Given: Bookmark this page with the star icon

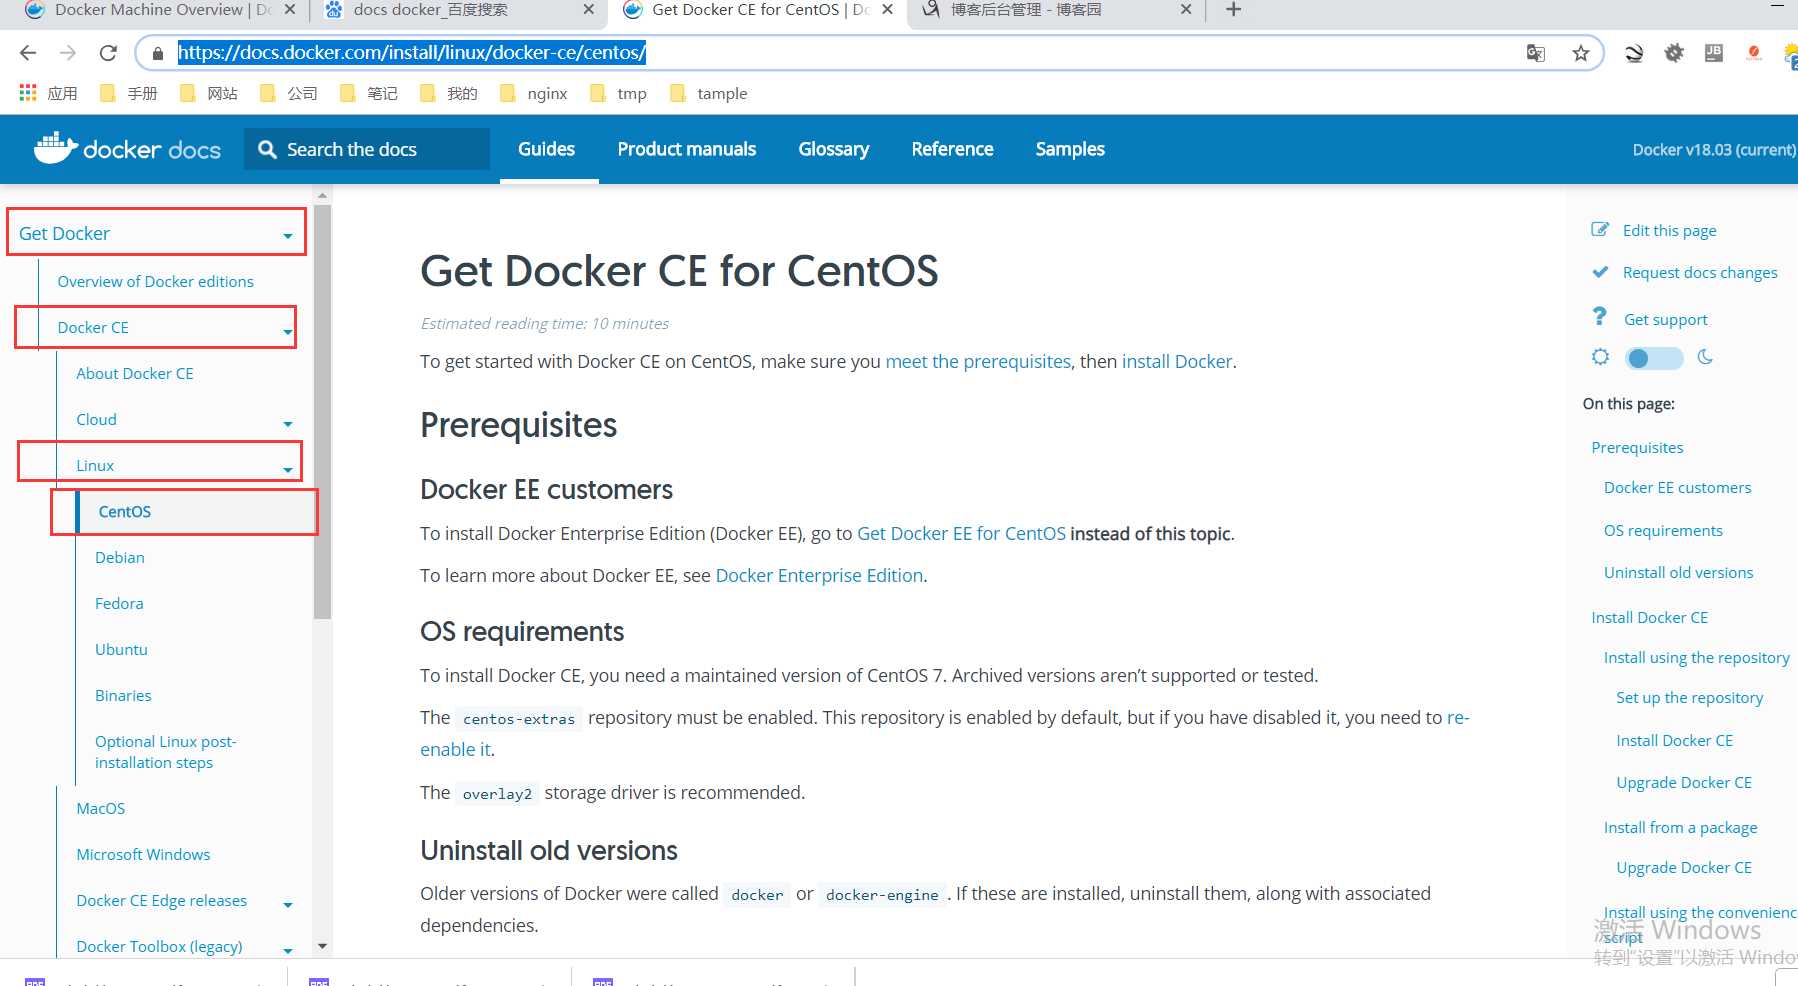Looking at the screenshot, I should (x=1580, y=53).
